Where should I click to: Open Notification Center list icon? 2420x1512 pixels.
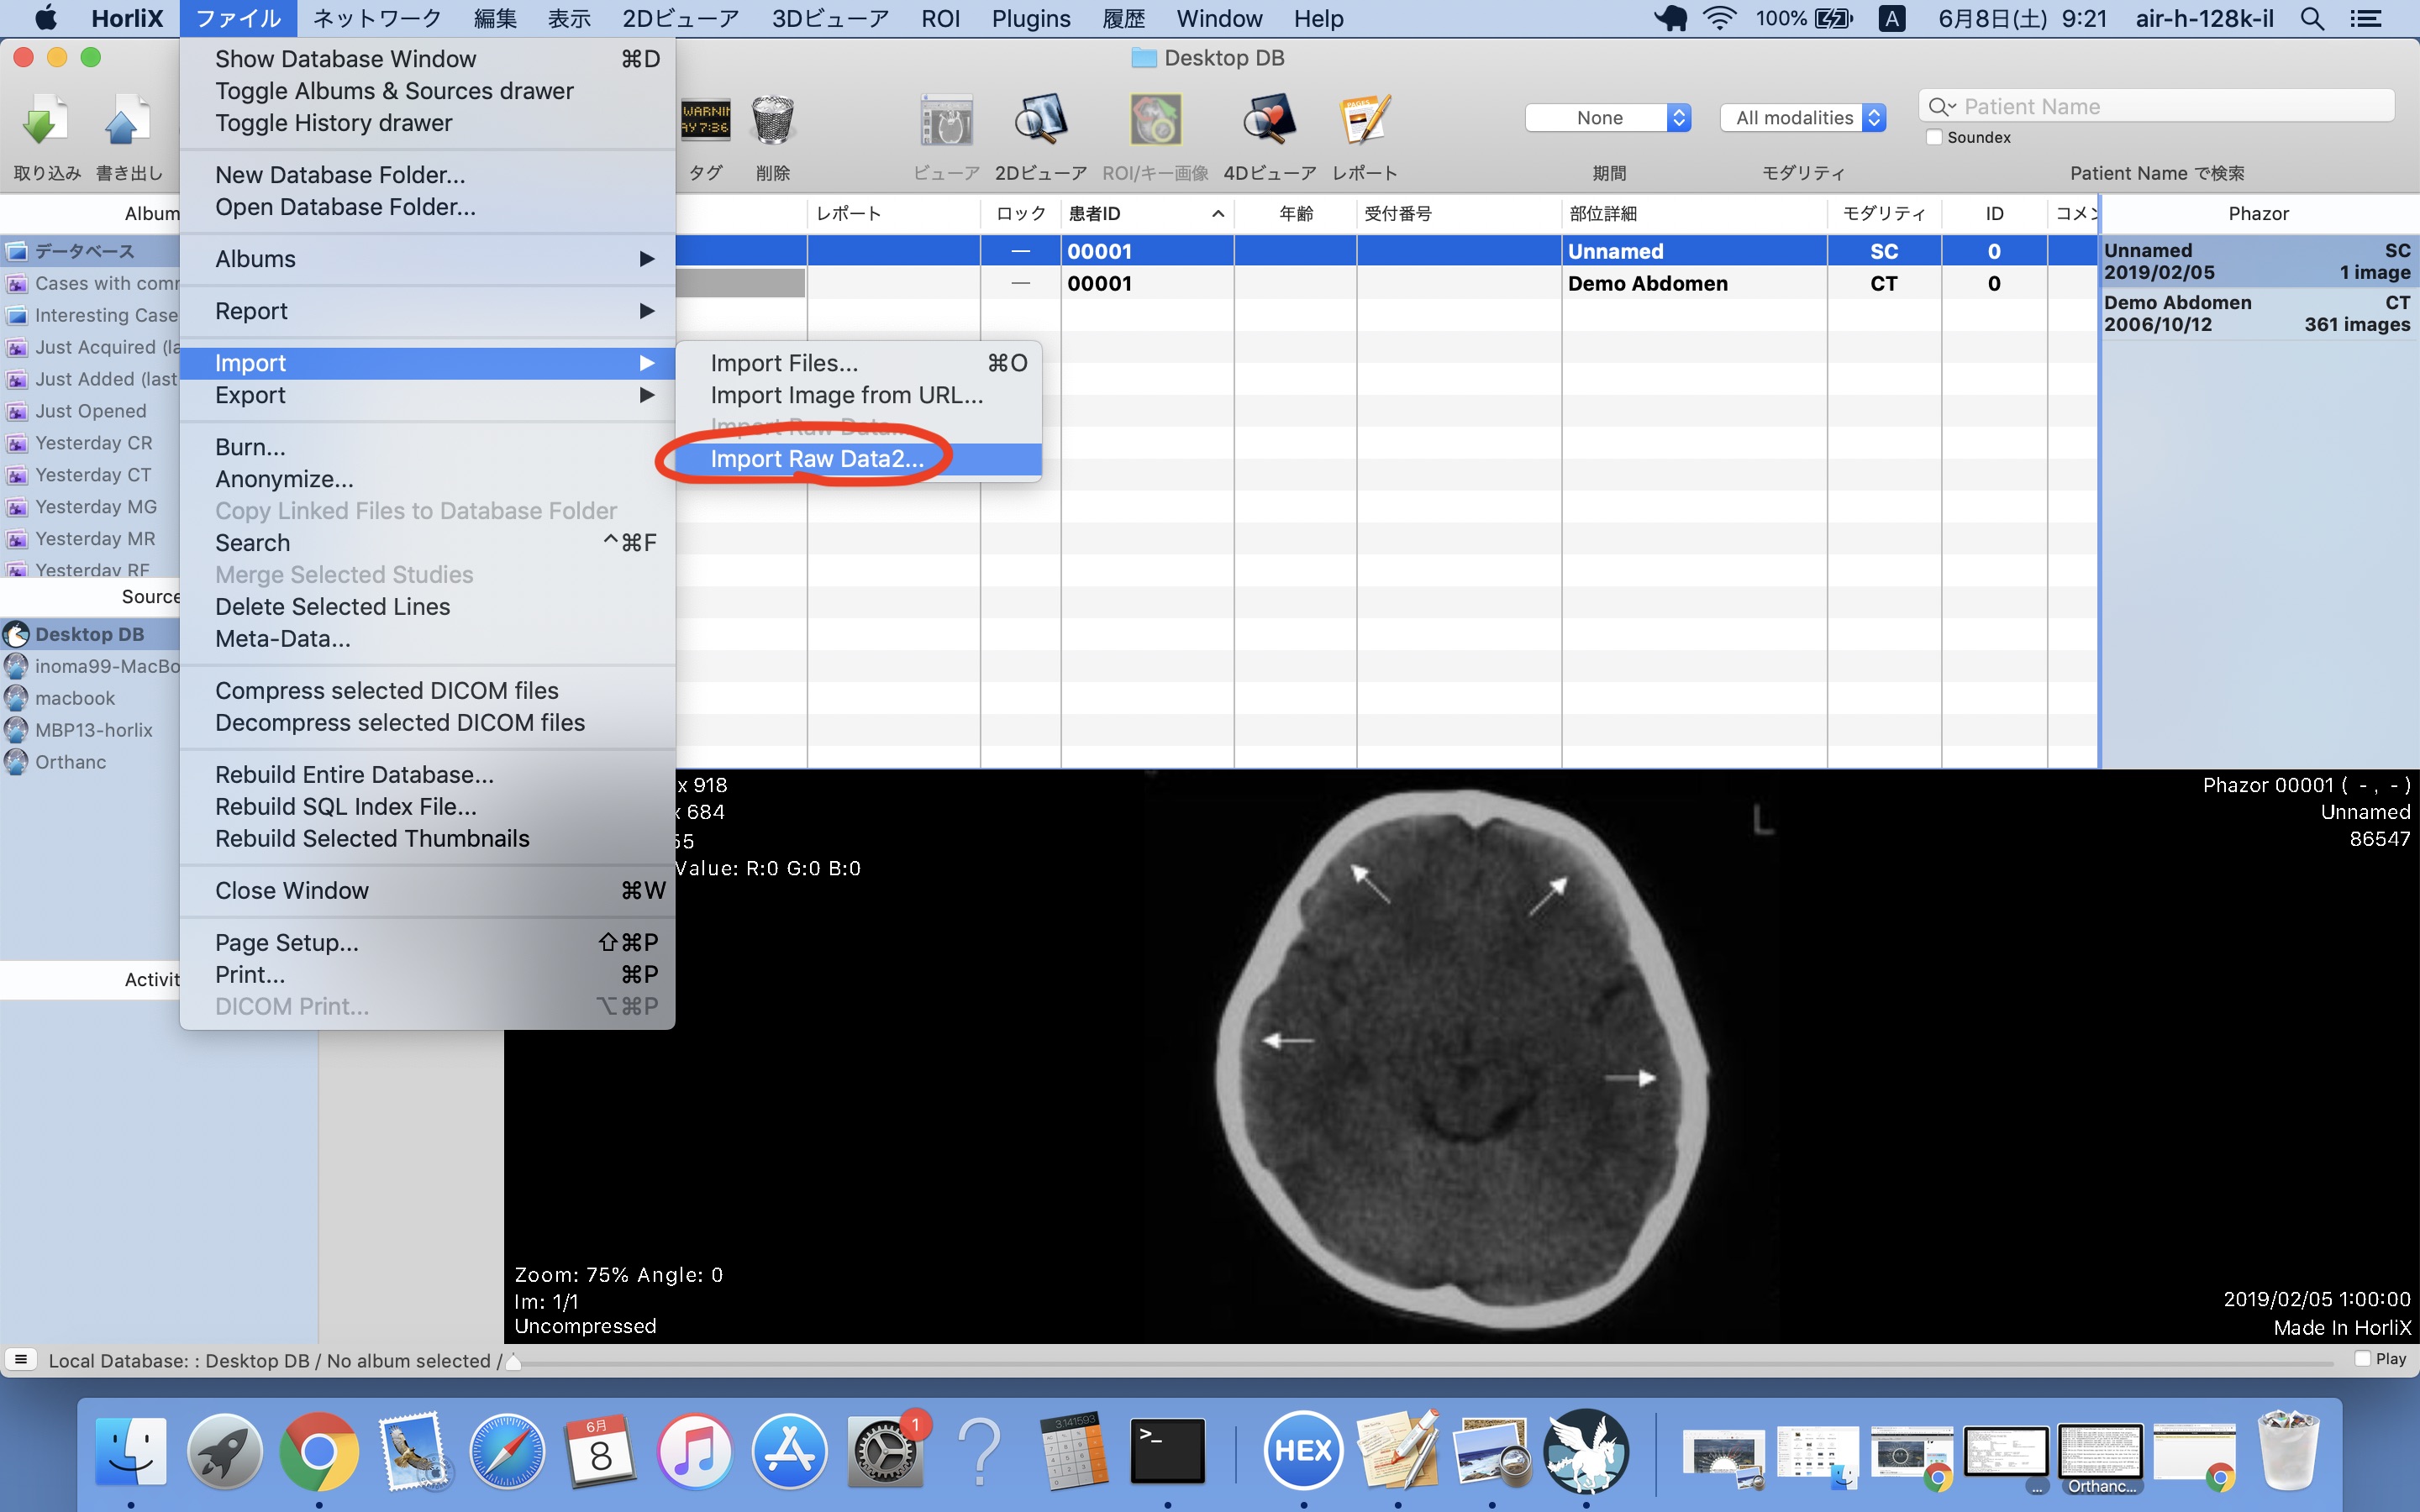click(x=2366, y=19)
